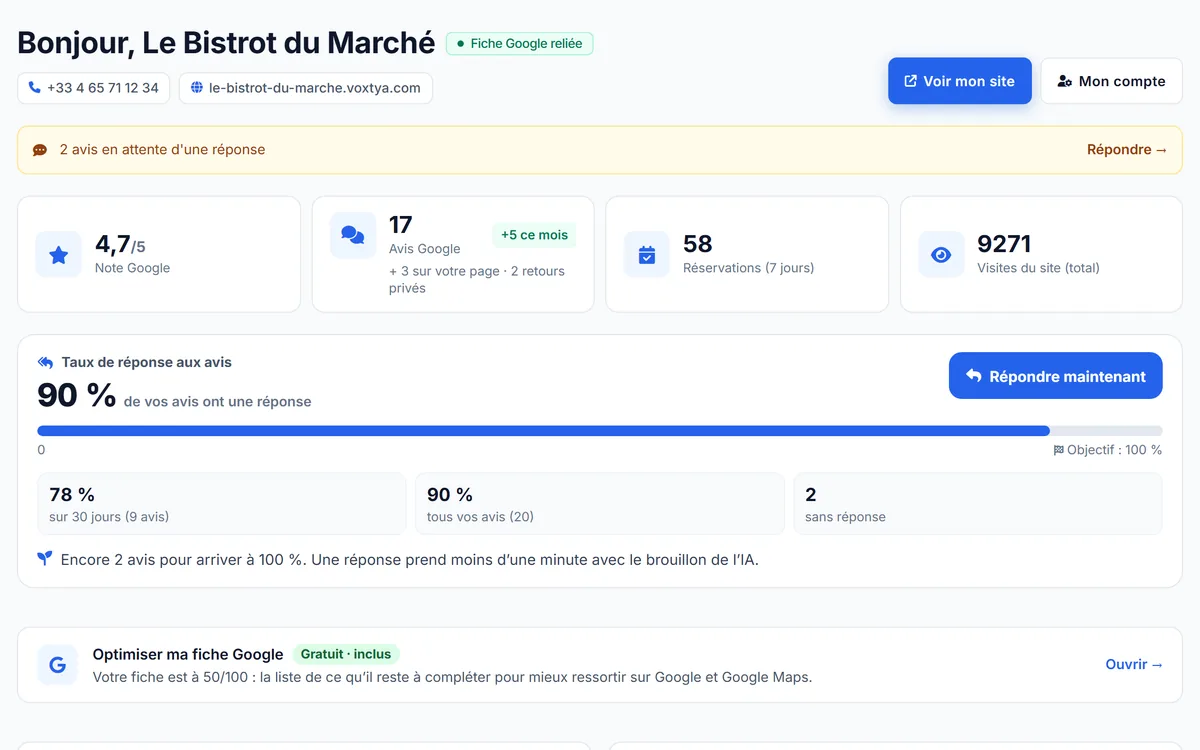This screenshot has width=1200, height=750.
Task: Click the flag icon next to Objectif : 100 %
Action: pyautogui.click(x=1058, y=450)
